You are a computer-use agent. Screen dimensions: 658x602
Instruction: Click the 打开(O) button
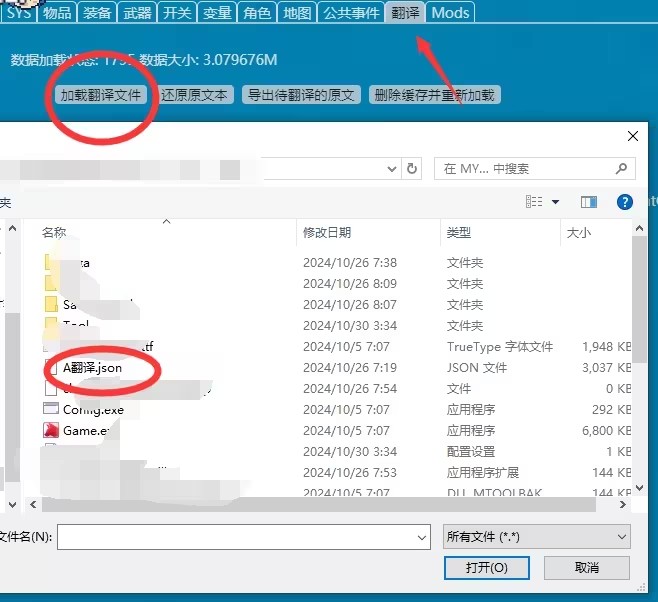pyautogui.click(x=487, y=568)
